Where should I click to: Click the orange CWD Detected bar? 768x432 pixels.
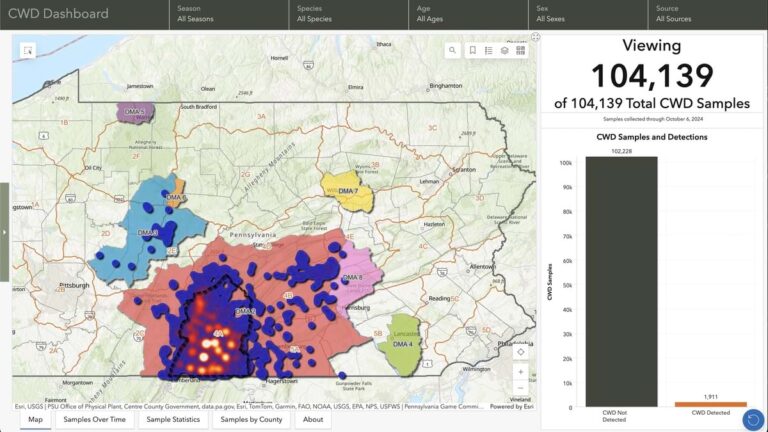pyautogui.click(x=711, y=404)
